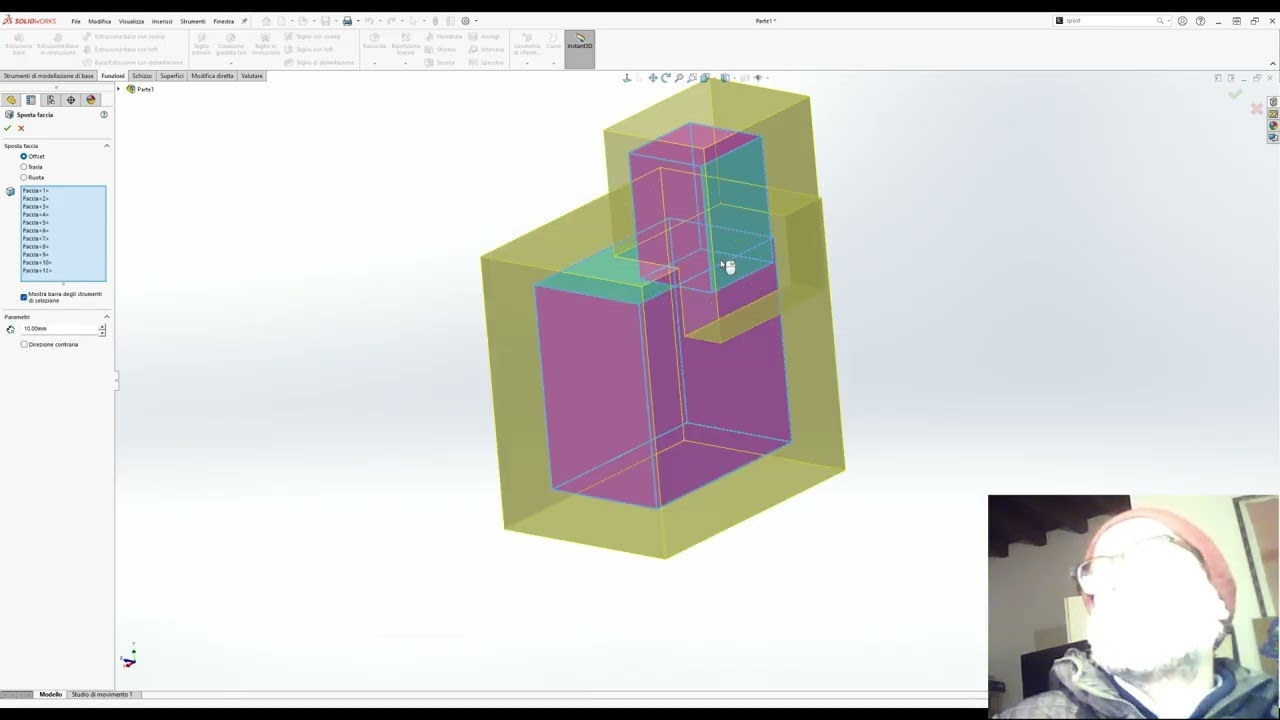Open the DisplayManager colored sphere tab
The image size is (1280, 720).
[91, 100]
